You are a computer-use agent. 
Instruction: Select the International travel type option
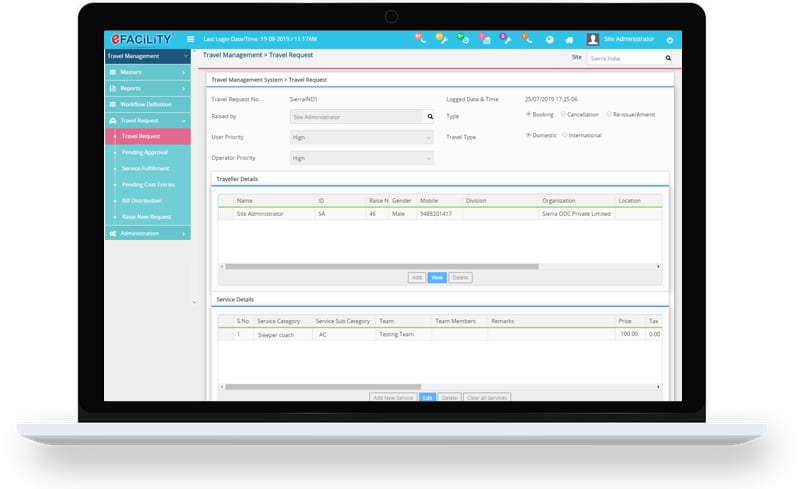[565, 135]
